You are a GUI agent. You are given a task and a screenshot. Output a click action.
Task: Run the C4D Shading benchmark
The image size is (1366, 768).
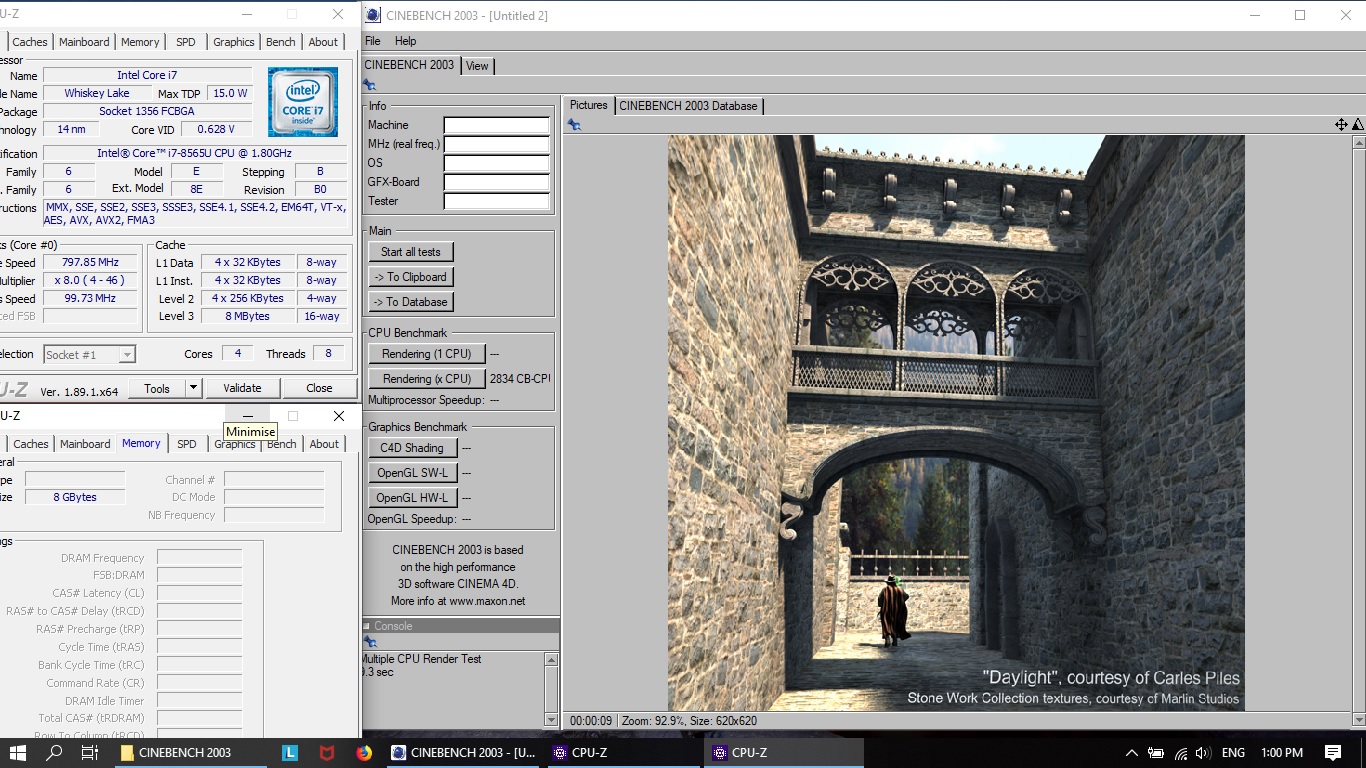412,448
